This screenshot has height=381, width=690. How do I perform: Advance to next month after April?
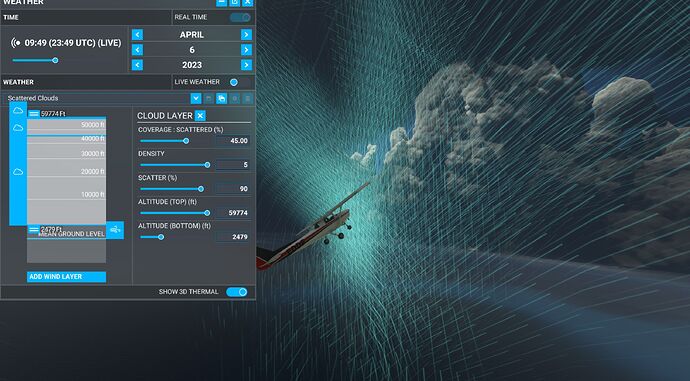[x=246, y=35]
